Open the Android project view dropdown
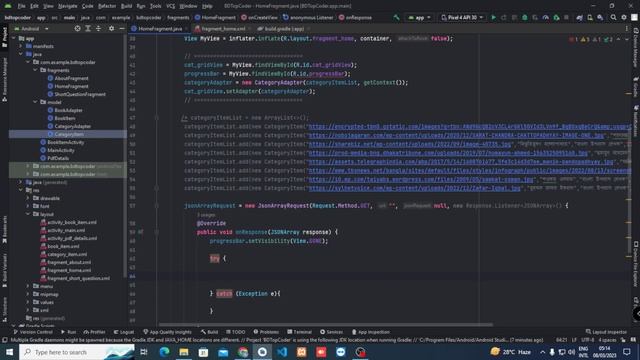The image size is (640, 360). (31, 29)
